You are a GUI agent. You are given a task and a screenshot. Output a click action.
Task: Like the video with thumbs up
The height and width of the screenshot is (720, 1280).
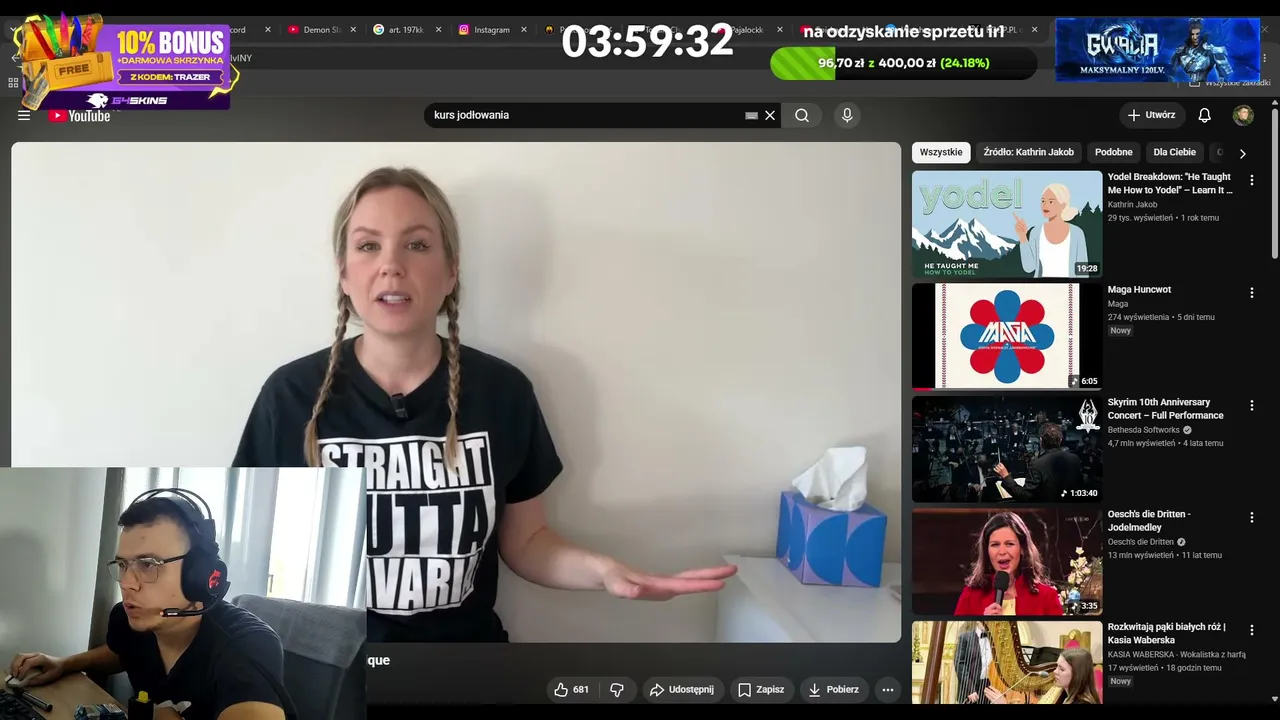point(572,689)
